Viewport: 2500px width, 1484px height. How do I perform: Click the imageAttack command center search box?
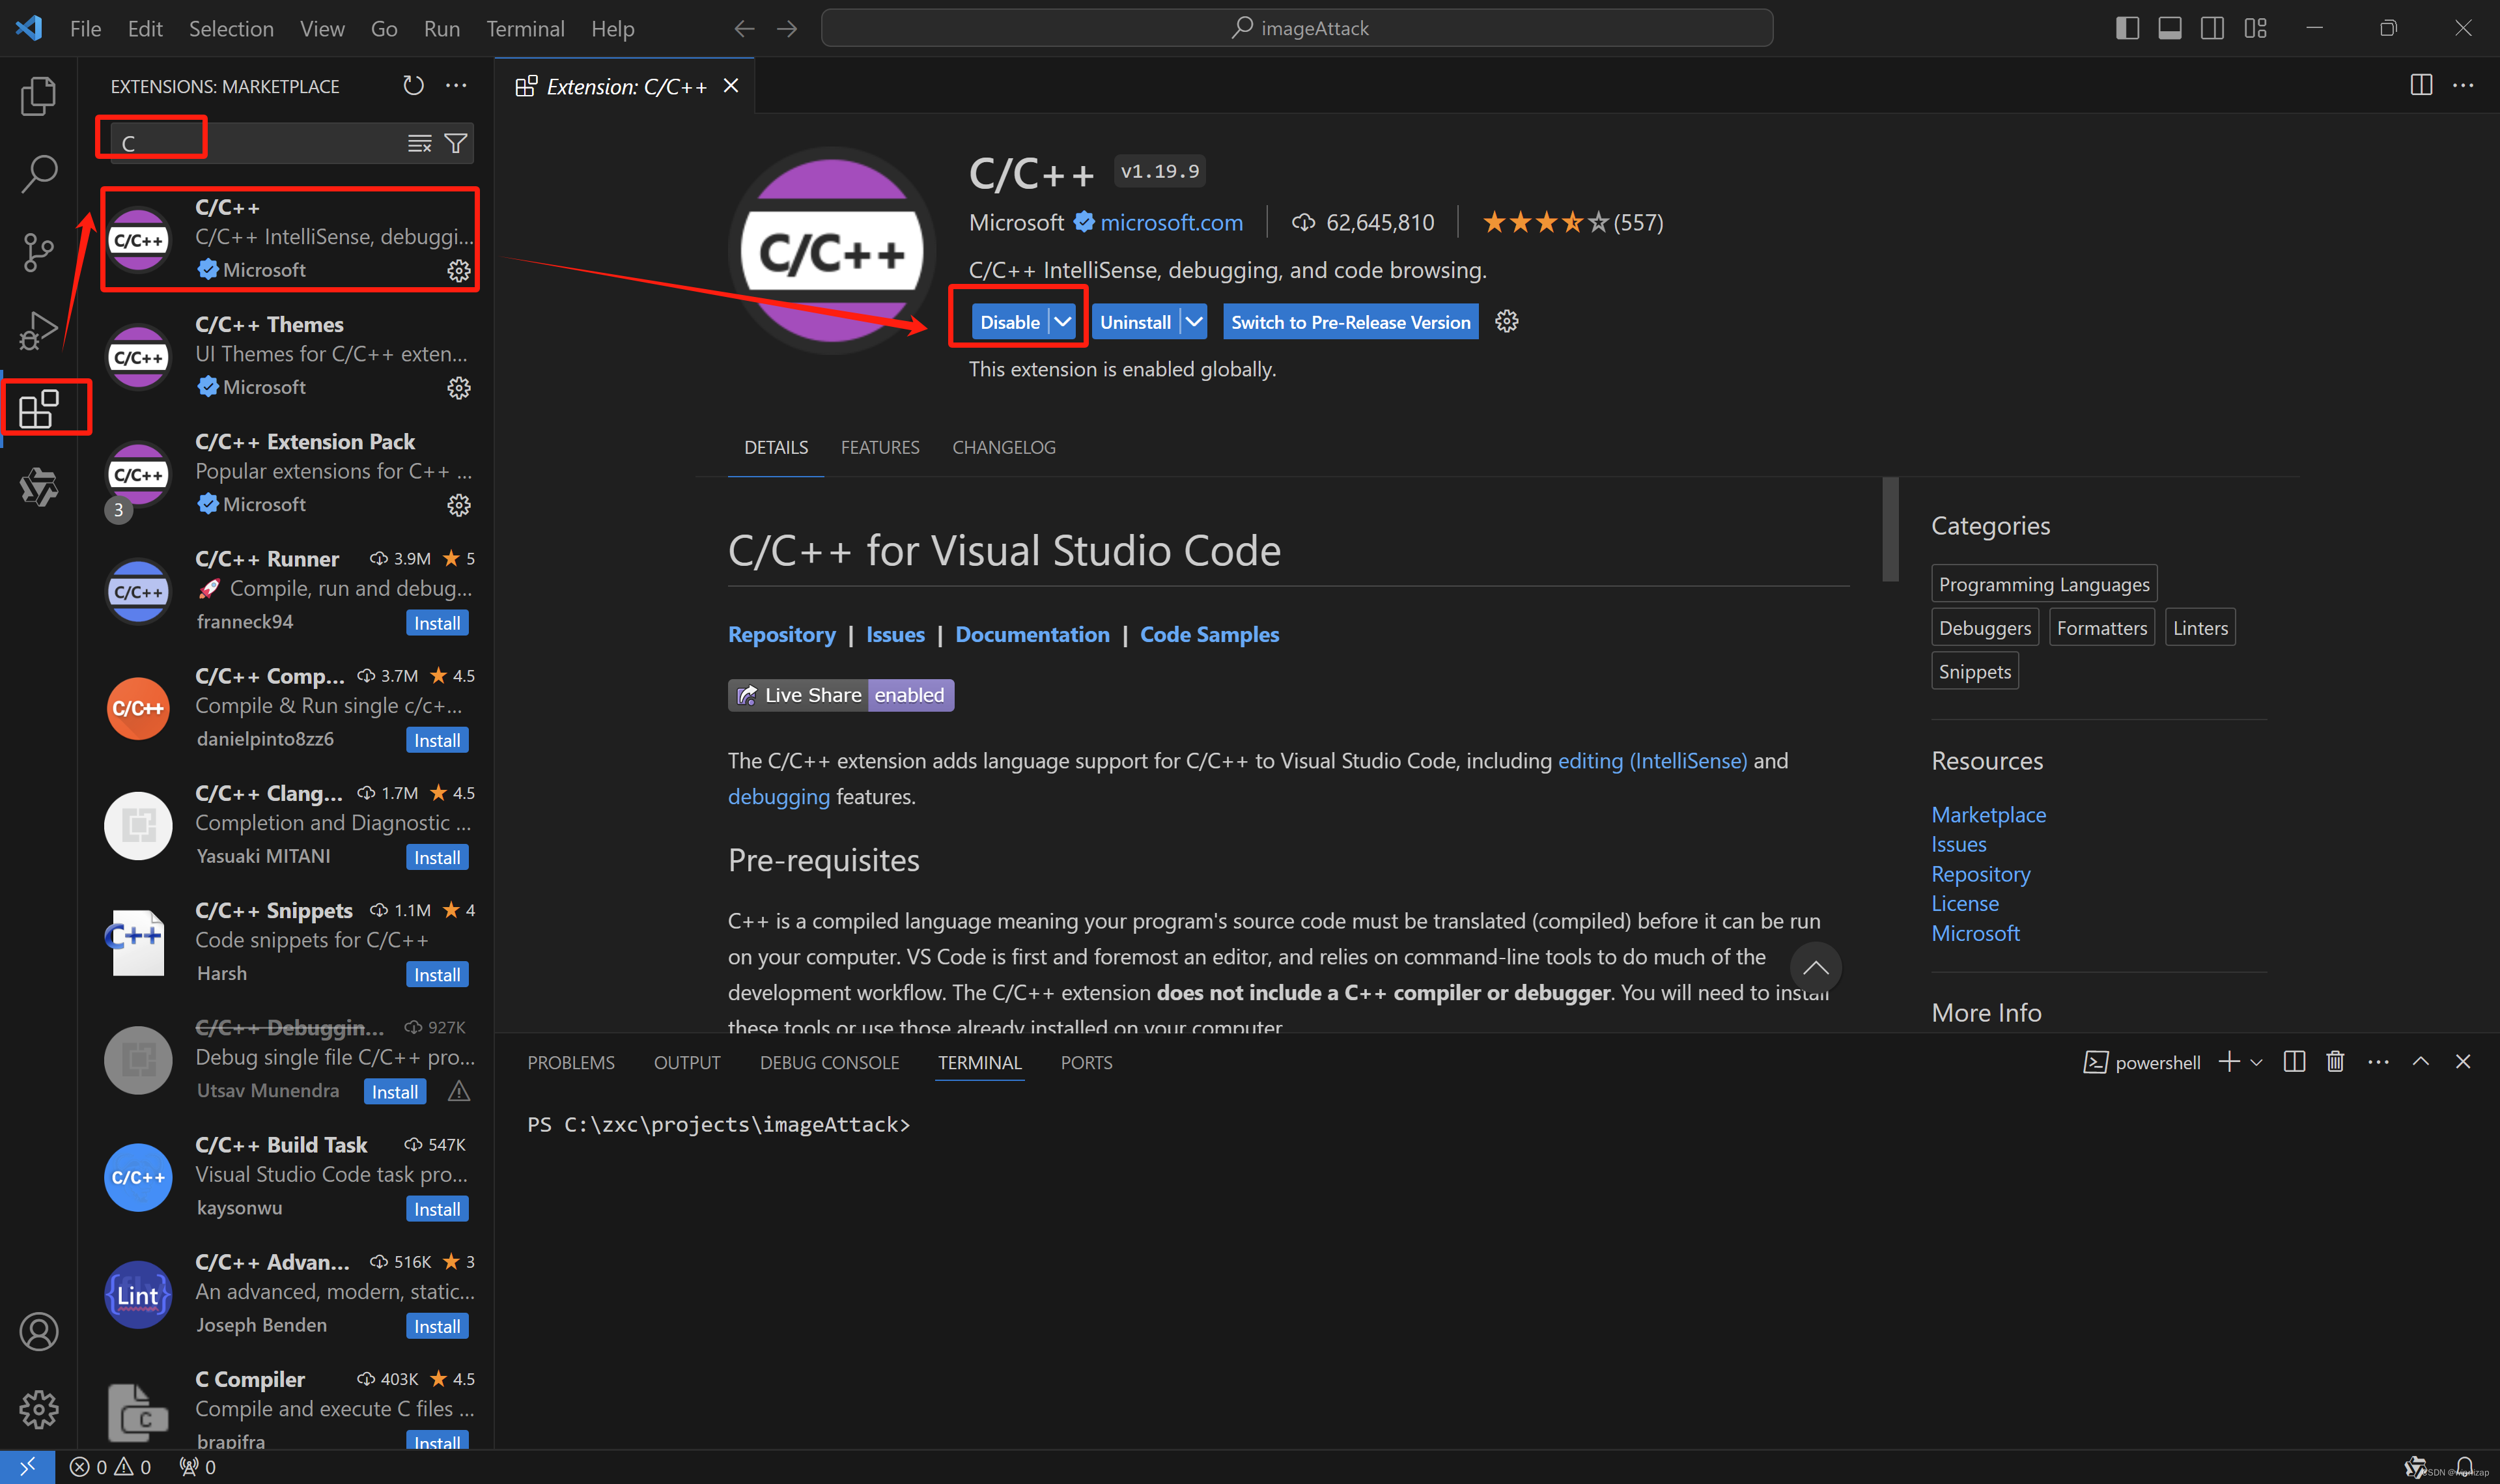(1297, 28)
